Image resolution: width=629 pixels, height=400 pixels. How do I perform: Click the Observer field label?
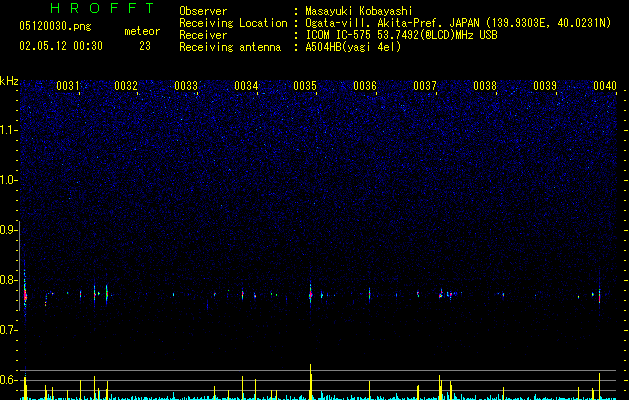pos(203,11)
